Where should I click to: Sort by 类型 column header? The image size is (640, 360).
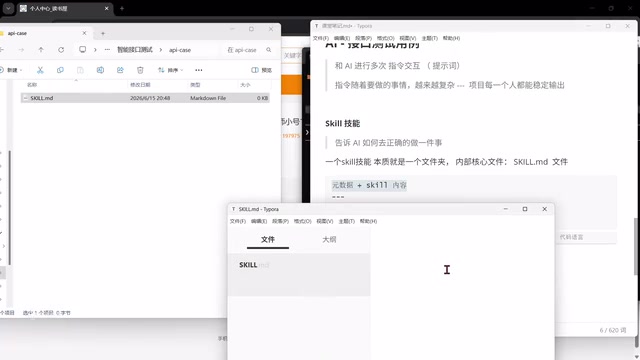tap(195, 85)
